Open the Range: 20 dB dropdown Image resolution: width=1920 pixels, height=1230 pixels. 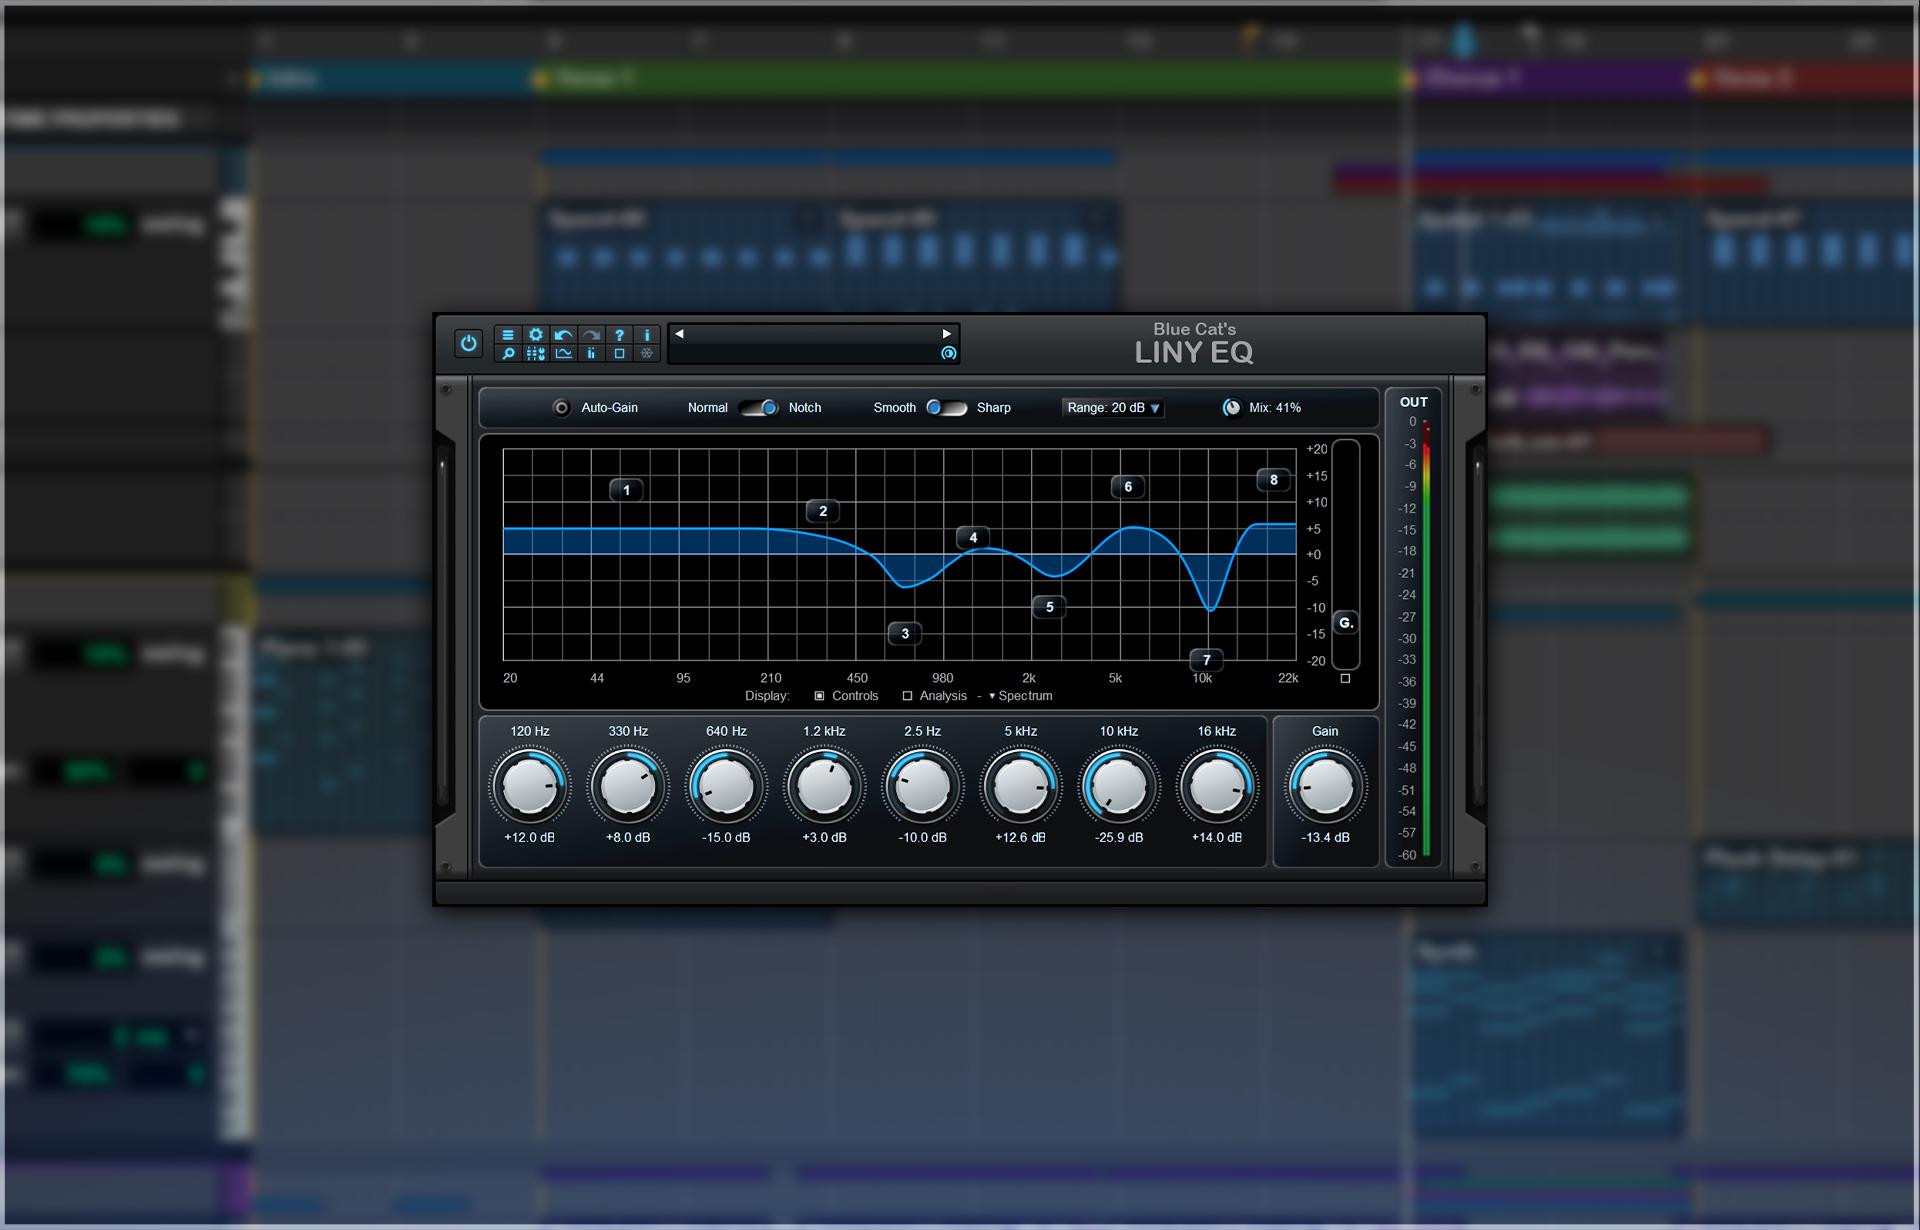(1113, 408)
